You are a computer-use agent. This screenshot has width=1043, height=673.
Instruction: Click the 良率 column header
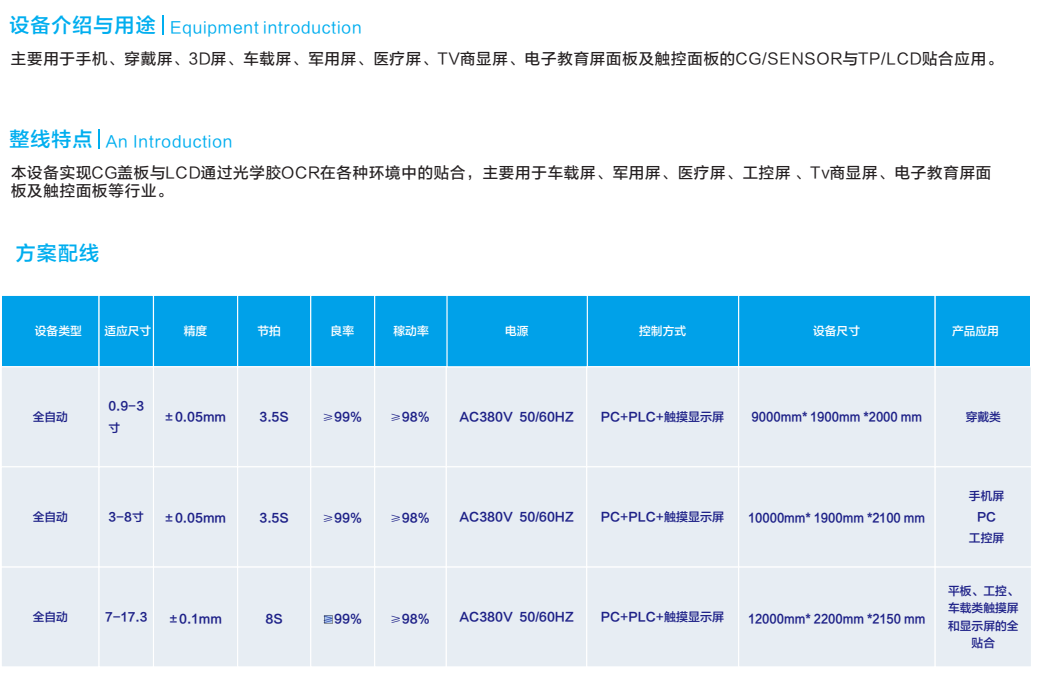(x=342, y=331)
